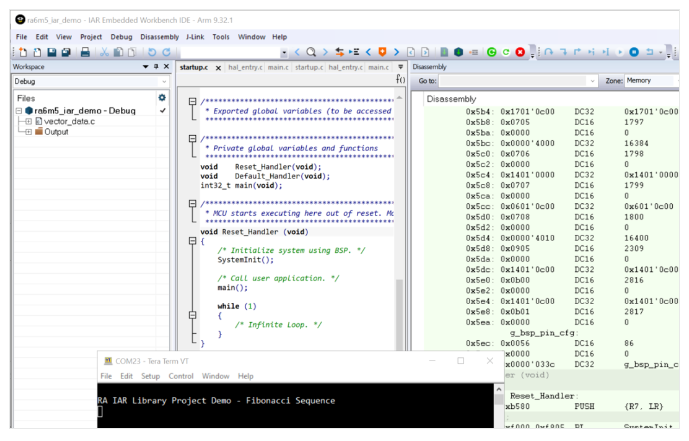Click the code editor vertical scrollbar thumb

pos(399,315)
